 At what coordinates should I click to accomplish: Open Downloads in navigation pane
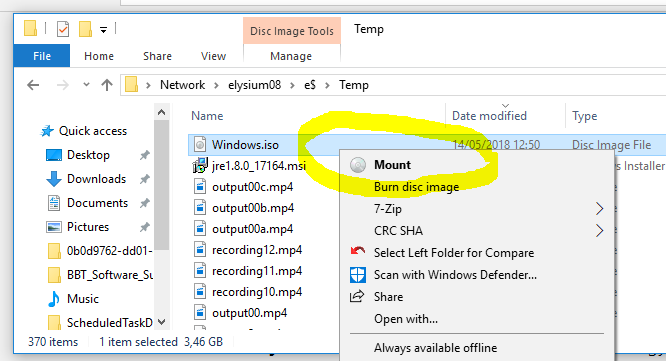click(96, 179)
